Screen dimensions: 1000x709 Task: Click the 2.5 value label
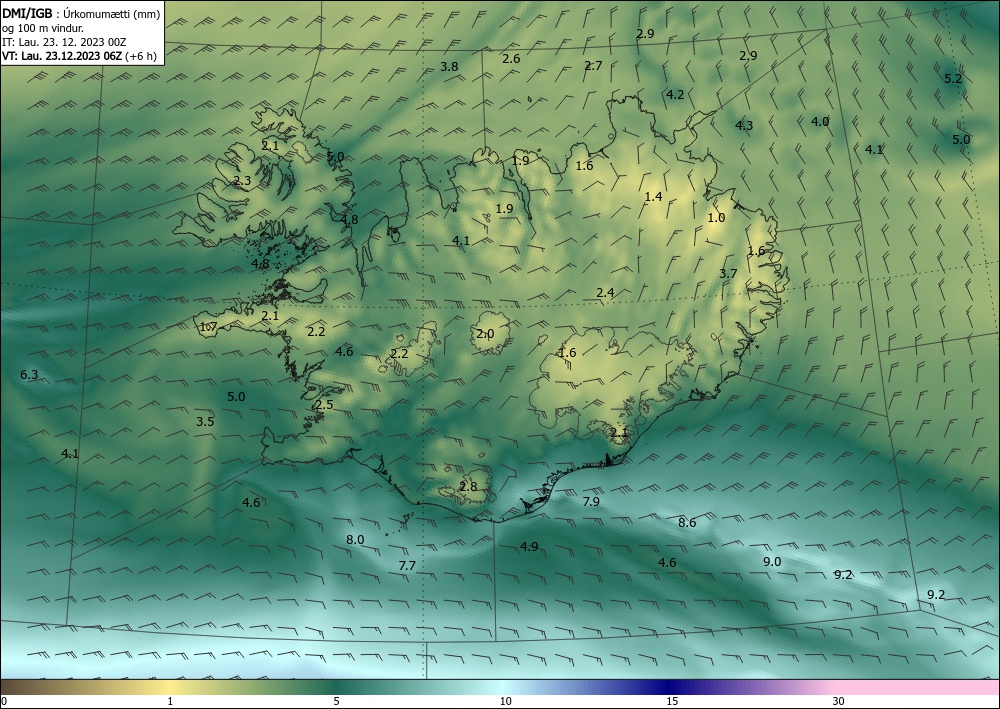tap(324, 405)
